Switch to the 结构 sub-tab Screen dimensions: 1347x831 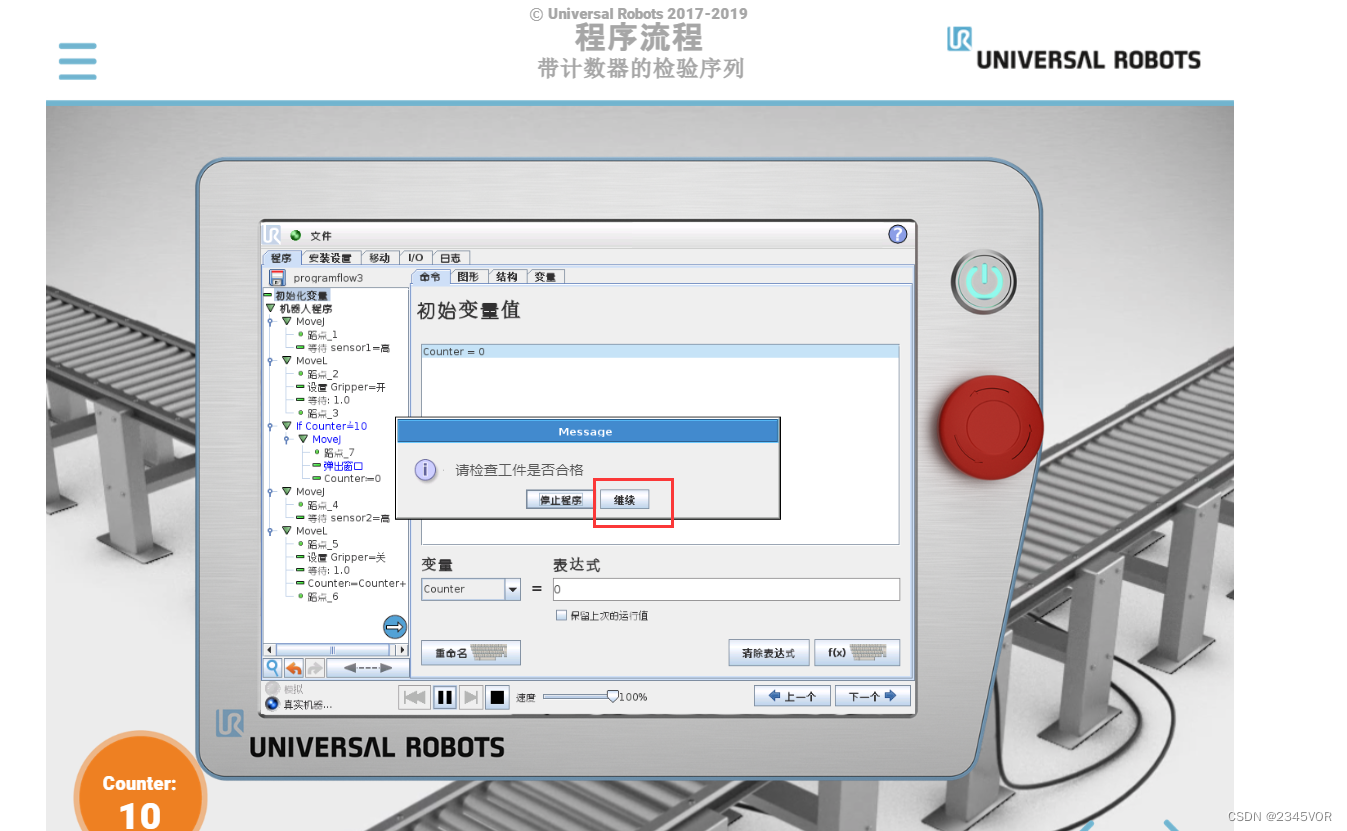[x=507, y=277]
